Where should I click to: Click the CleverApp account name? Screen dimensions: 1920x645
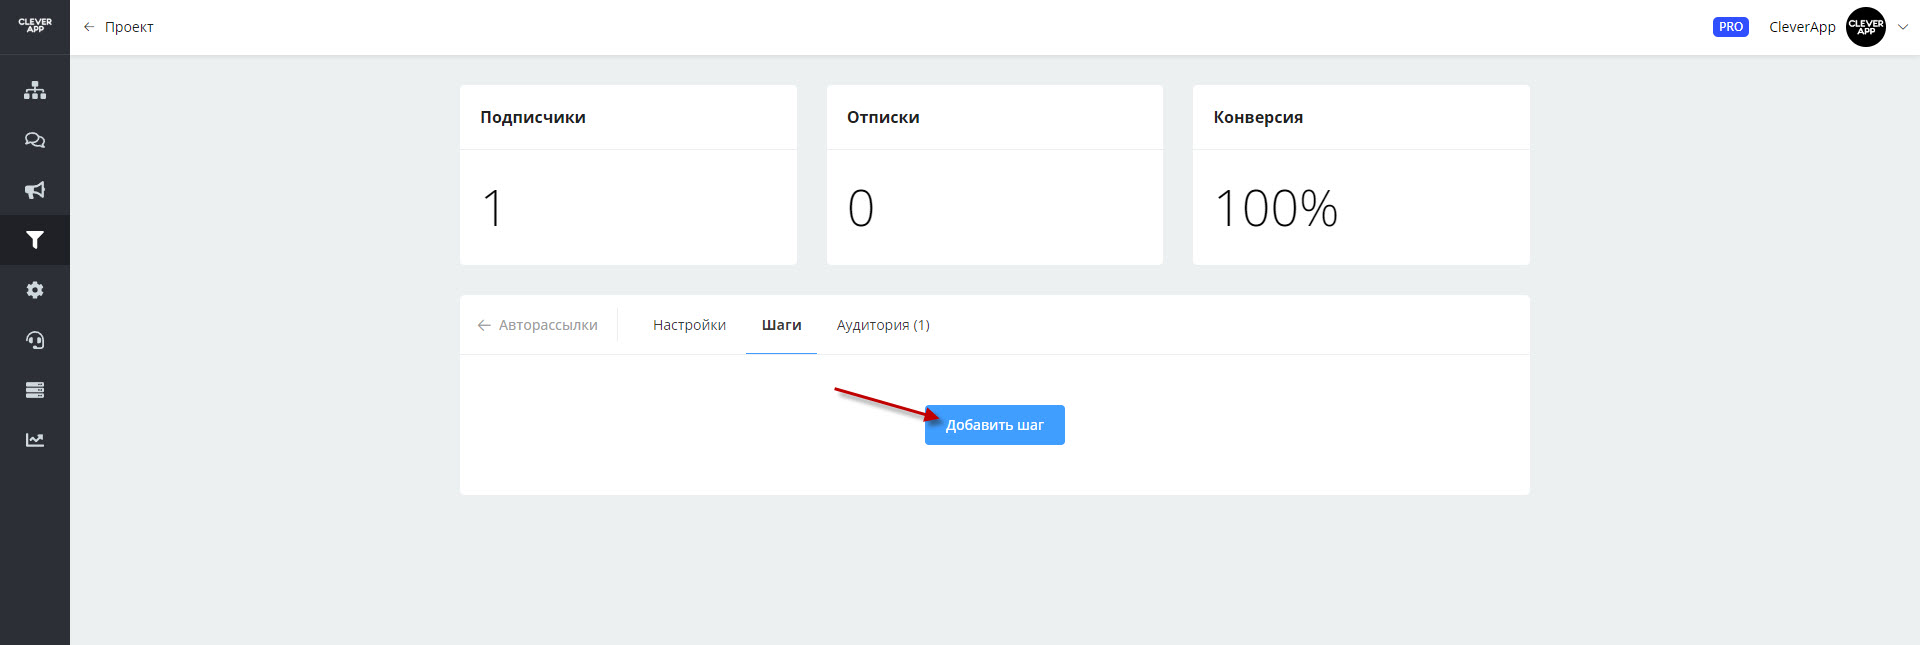point(1802,27)
